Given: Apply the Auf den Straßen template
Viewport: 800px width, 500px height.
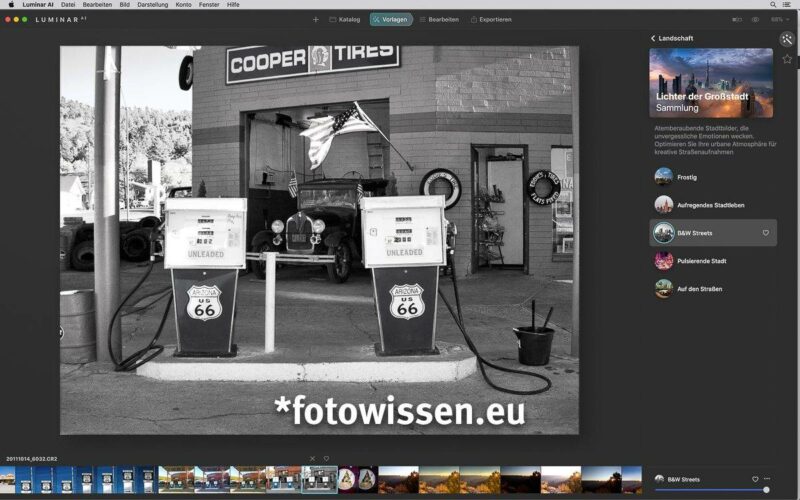Looking at the screenshot, I should 713,289.
